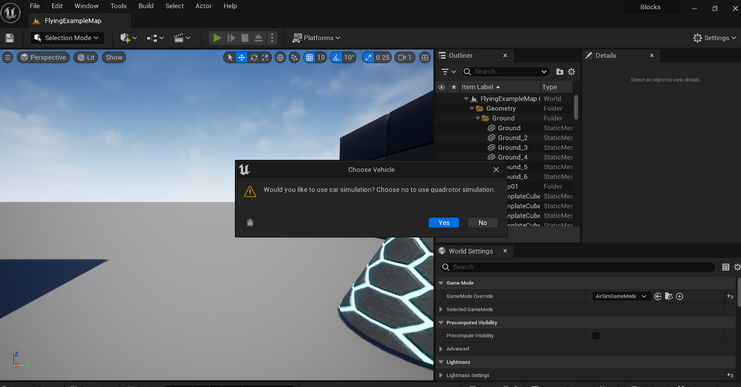This screenshot has height=387, width=741.
Task: Open the Perspective view mode menu
Action: pos(43,57)
